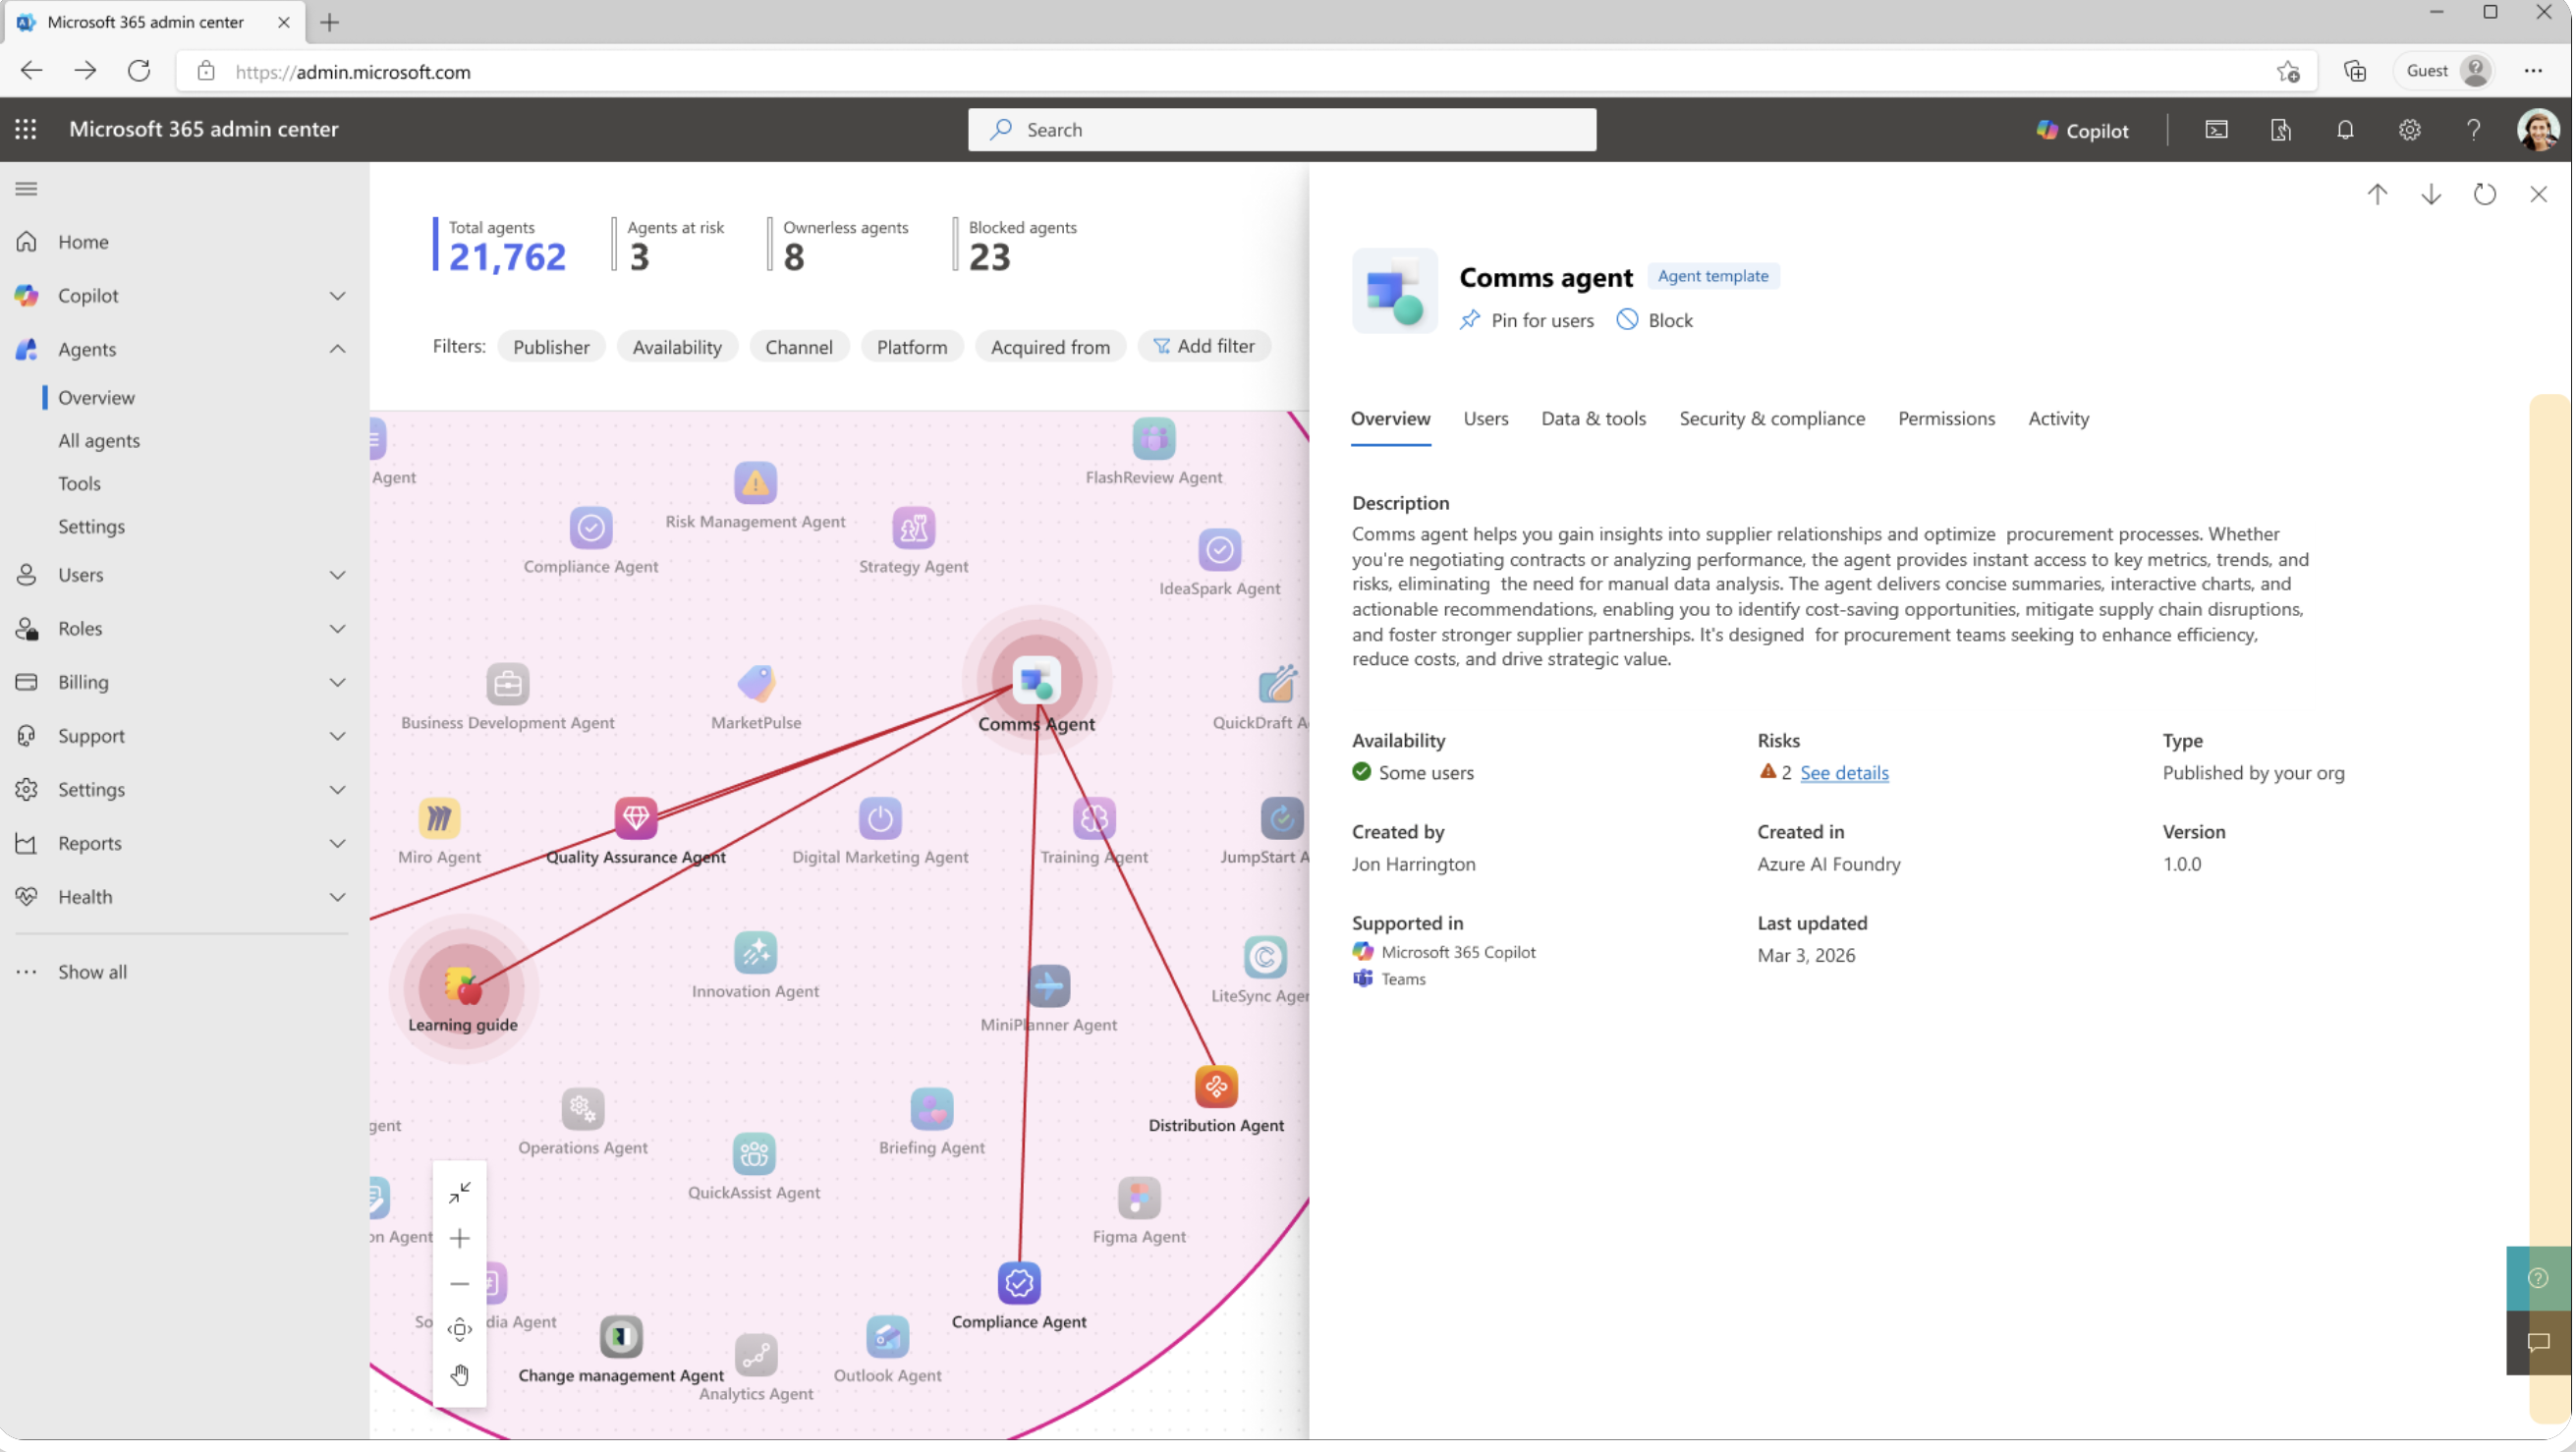The height and width of the screenshot is (1452, 2576).
Task: Click the admin center Search box
Action: (1282, 130)
